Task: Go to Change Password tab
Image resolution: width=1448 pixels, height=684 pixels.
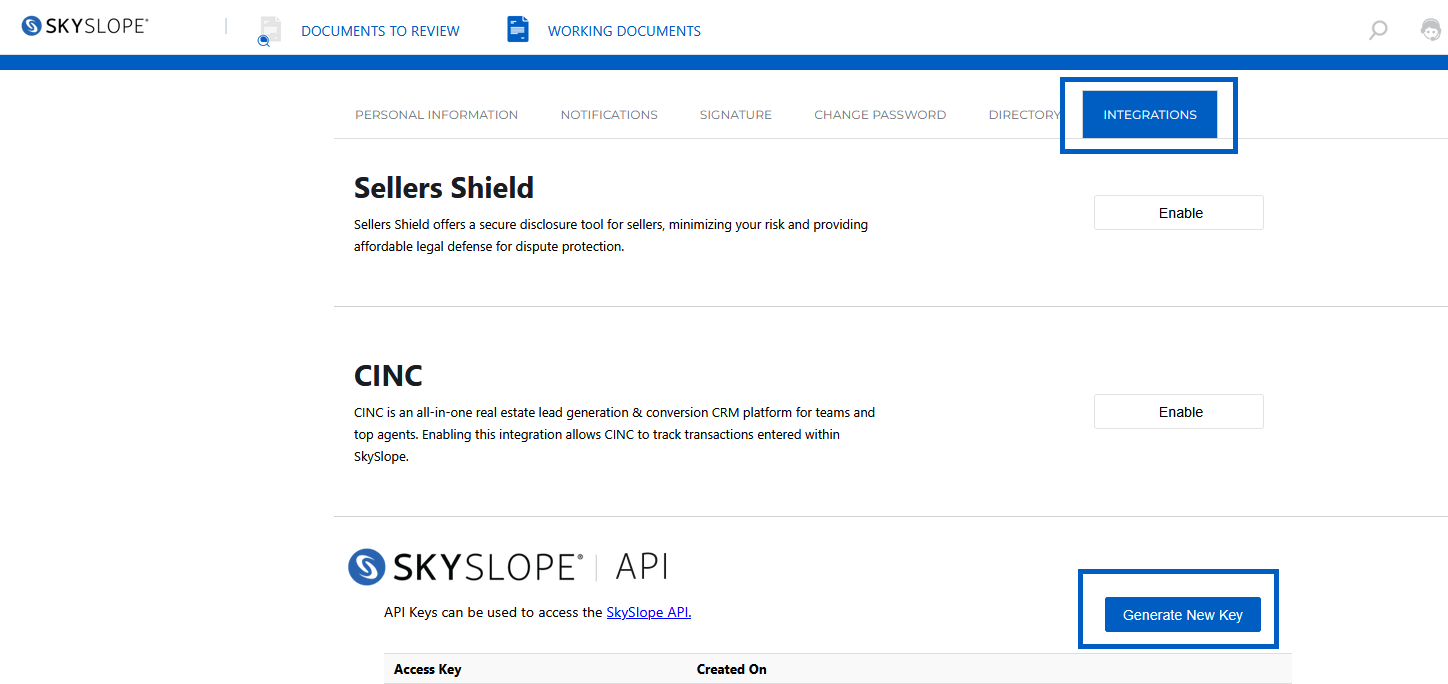Action: coord(880,115)
